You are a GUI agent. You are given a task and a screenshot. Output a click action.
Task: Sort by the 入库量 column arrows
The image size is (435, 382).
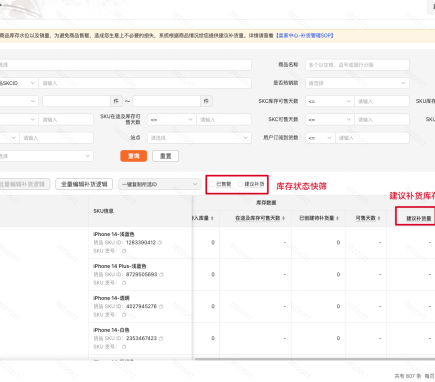click(212, 218)
